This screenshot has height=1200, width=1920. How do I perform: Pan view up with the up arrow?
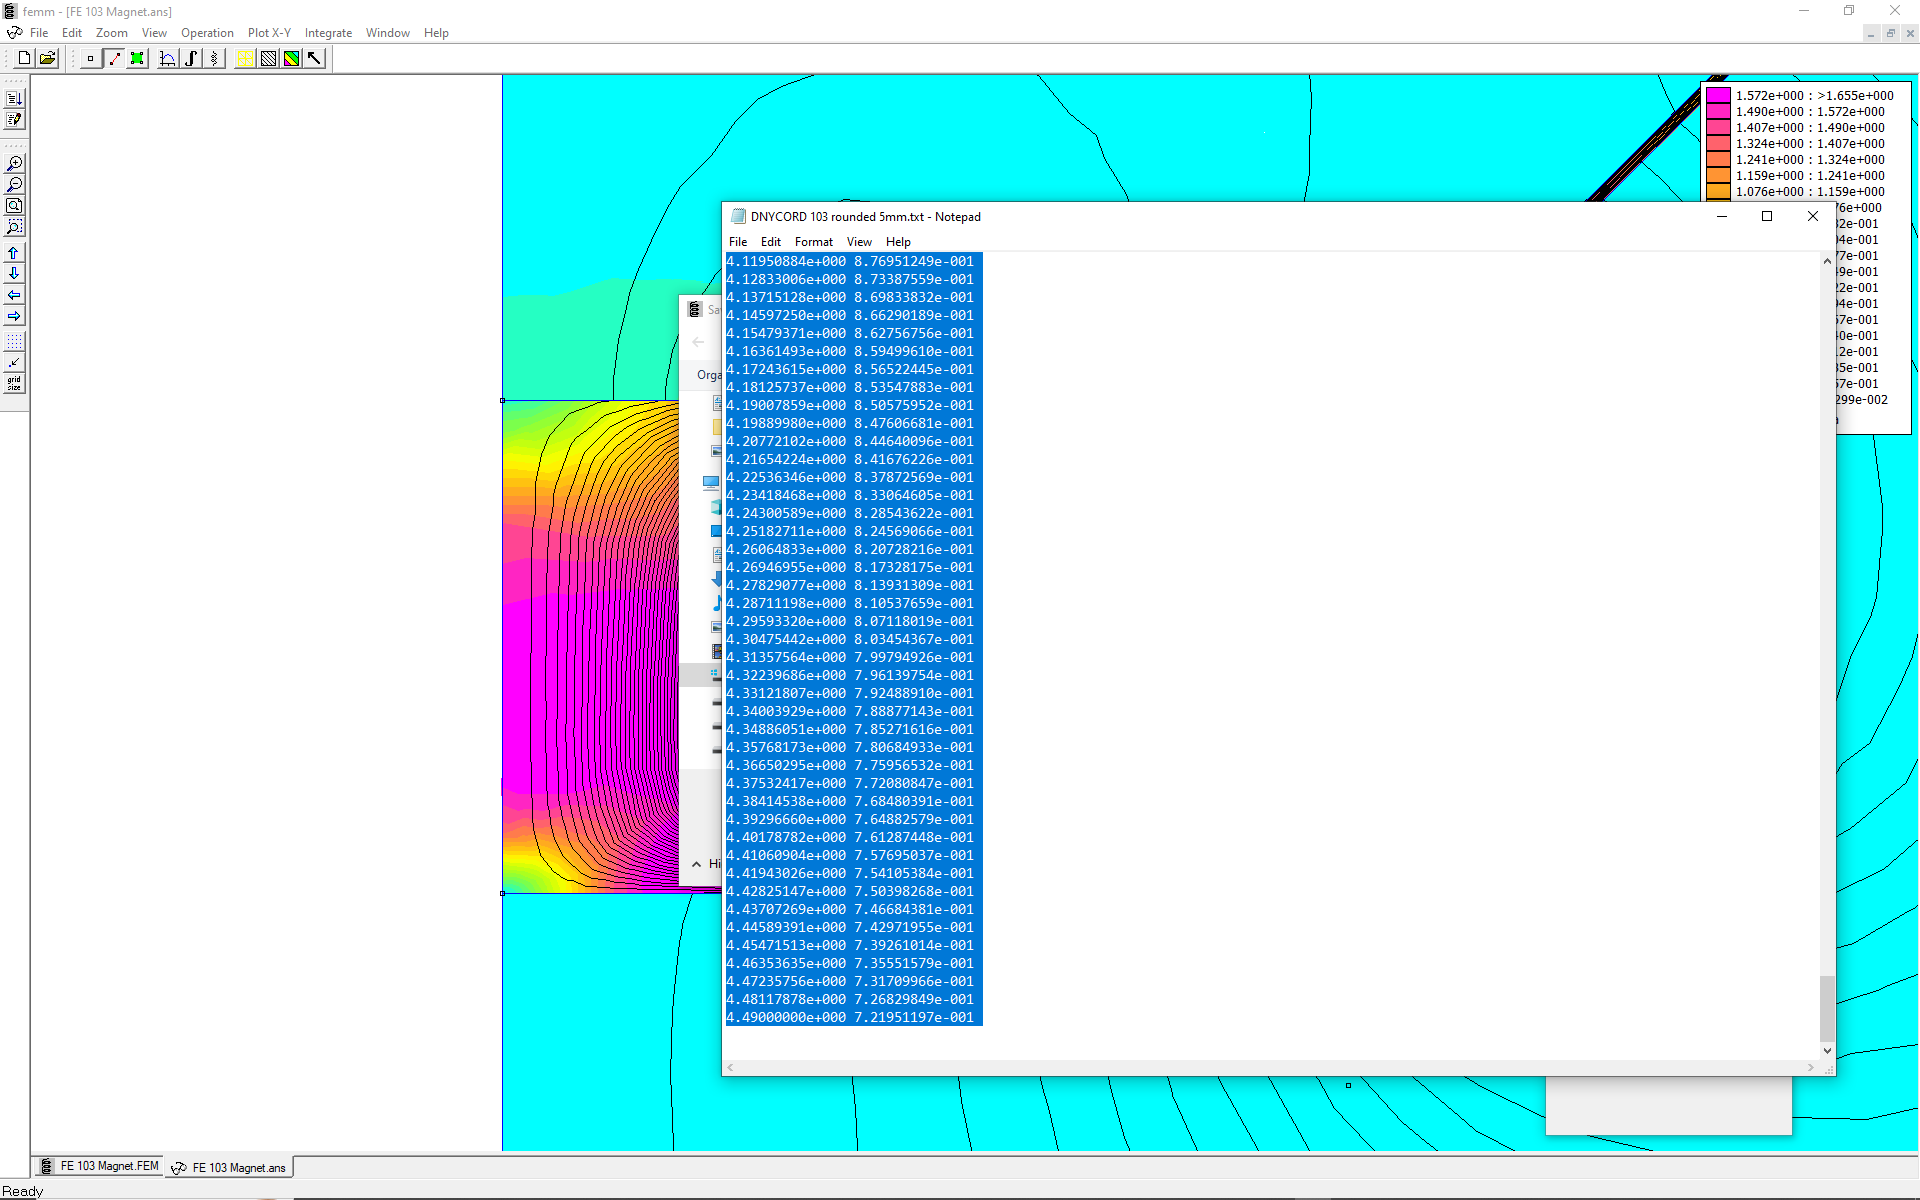[14, 253]
